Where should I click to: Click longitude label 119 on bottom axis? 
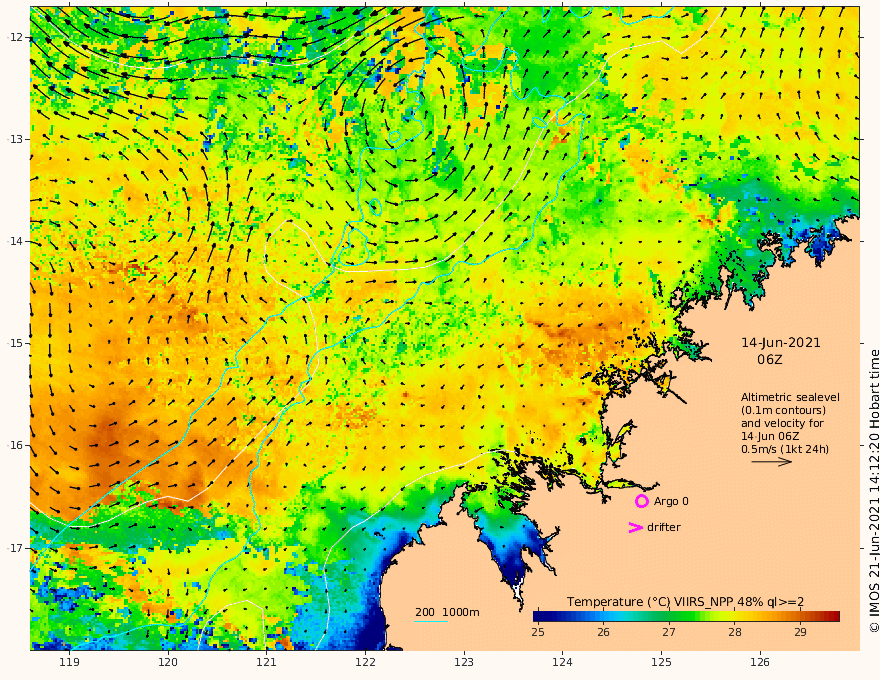[x=69, y=663]
